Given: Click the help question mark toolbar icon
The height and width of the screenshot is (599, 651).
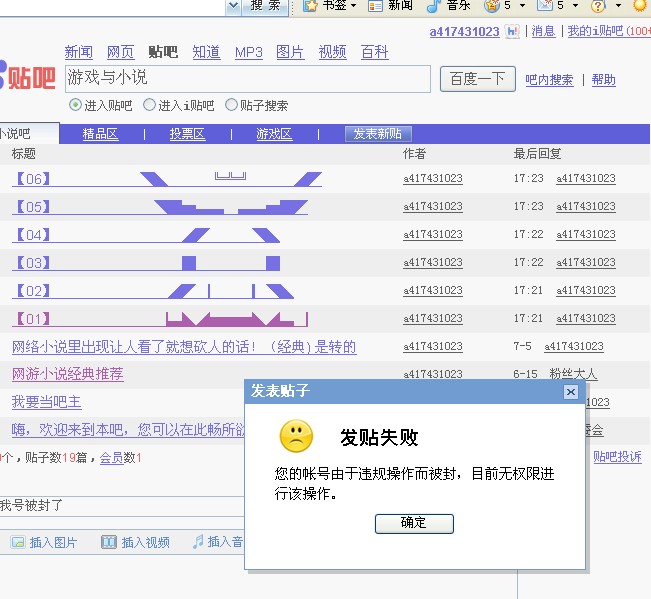Looking at the screenshot, I should [x=598, y=5].
